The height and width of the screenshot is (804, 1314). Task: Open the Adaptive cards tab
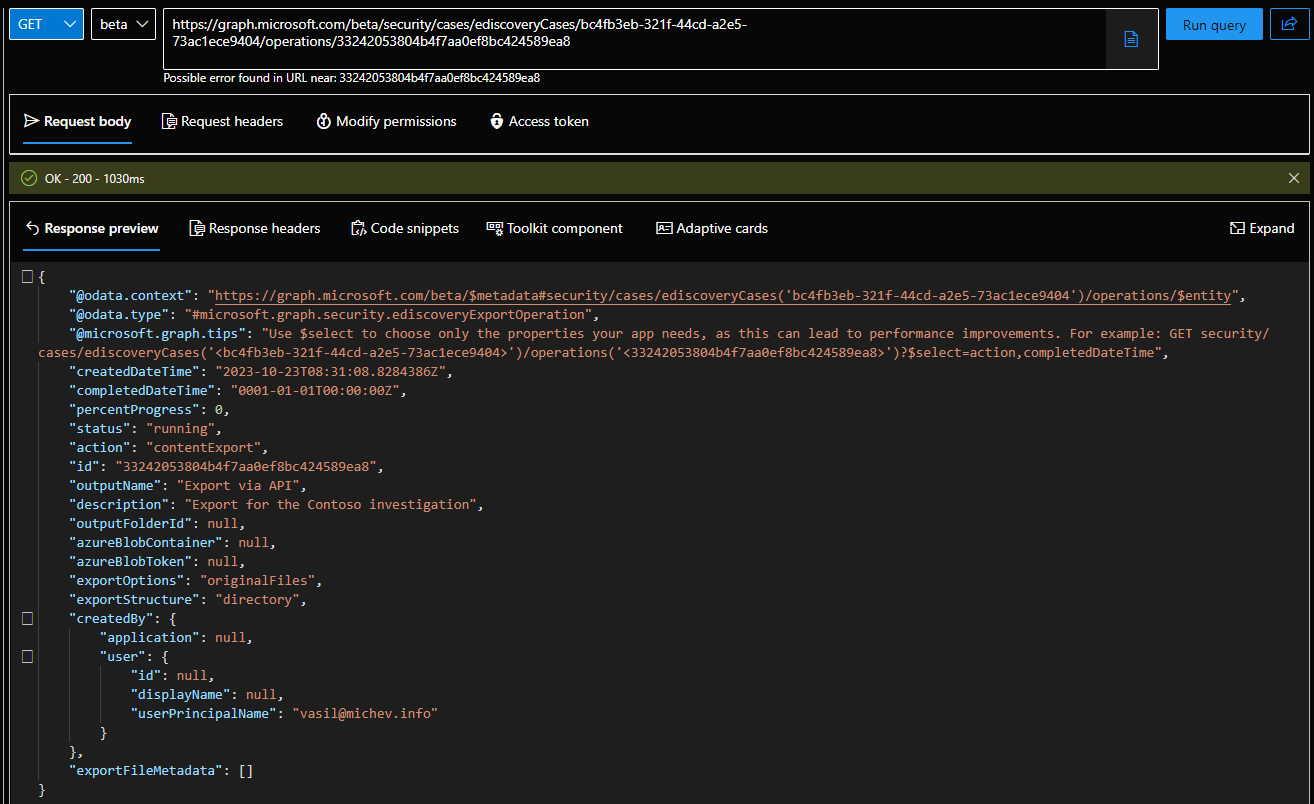[712, 228]
